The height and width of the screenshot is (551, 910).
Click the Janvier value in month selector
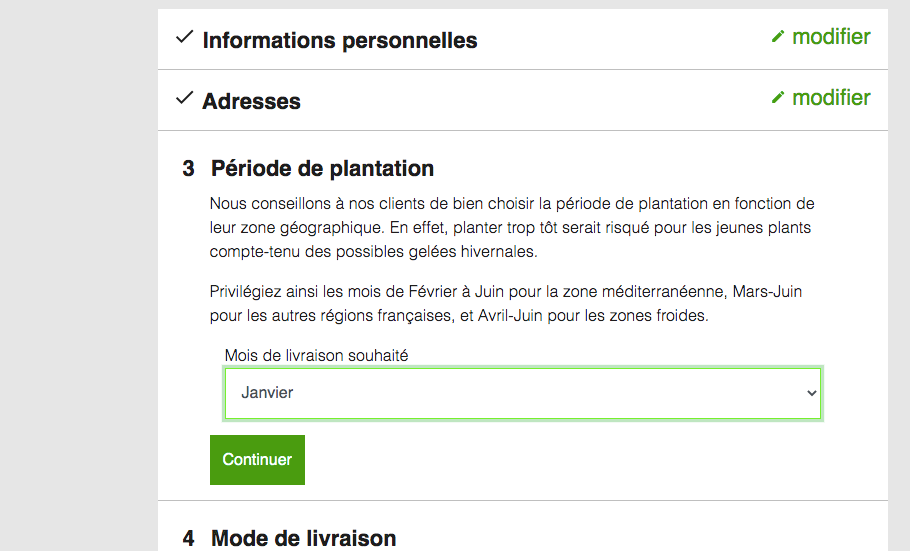click(268, 393)
